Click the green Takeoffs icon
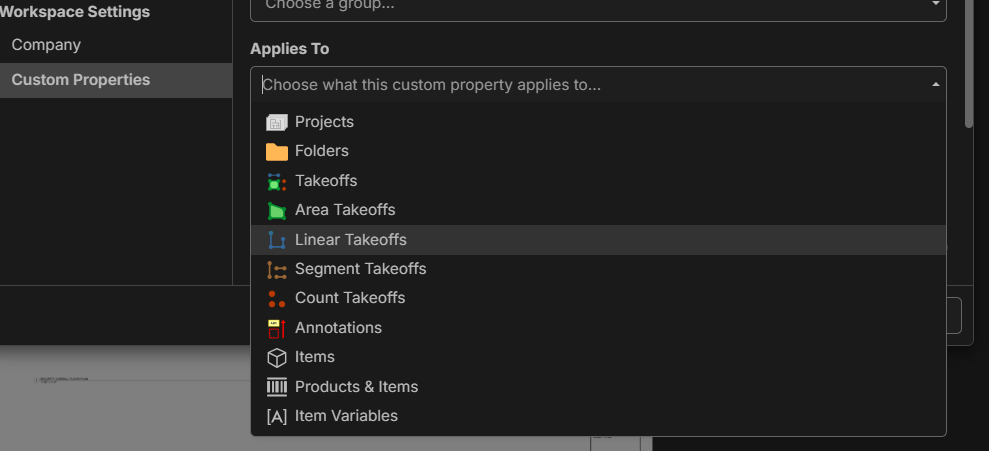Image resolution: width=989 pixels, height=451 pixels. tap(277, 181)
